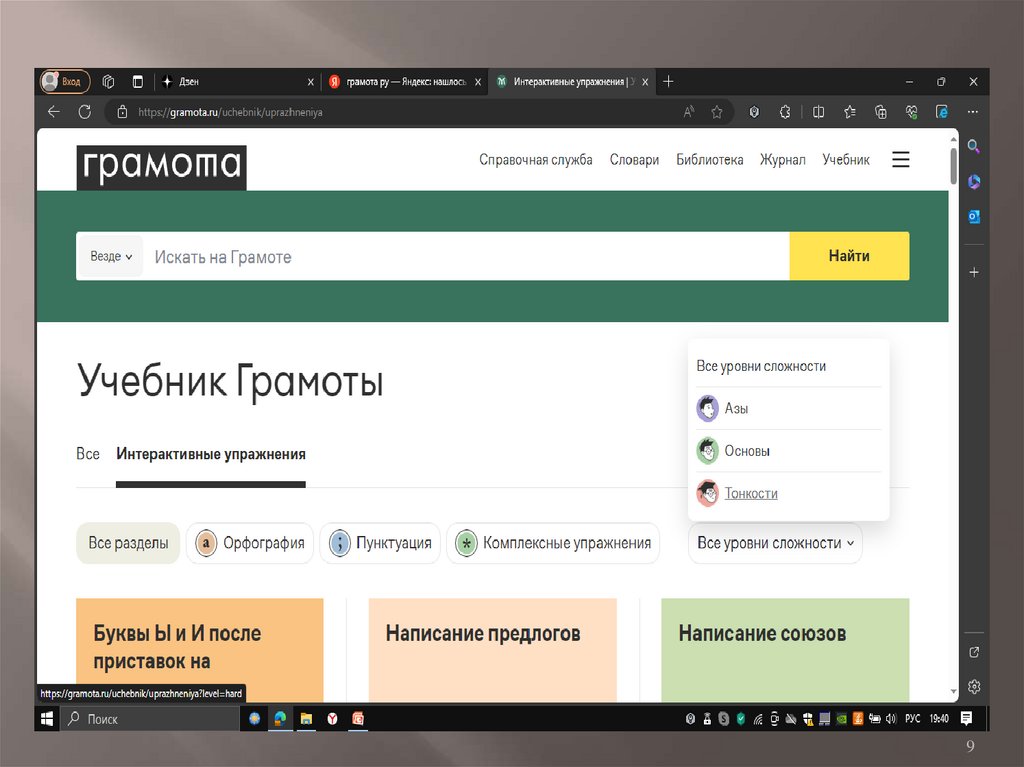Viewport: 1024px width, 767px height.
Task: Collapse the Все уровни сложности dropdown
Action: pos(775,543)
